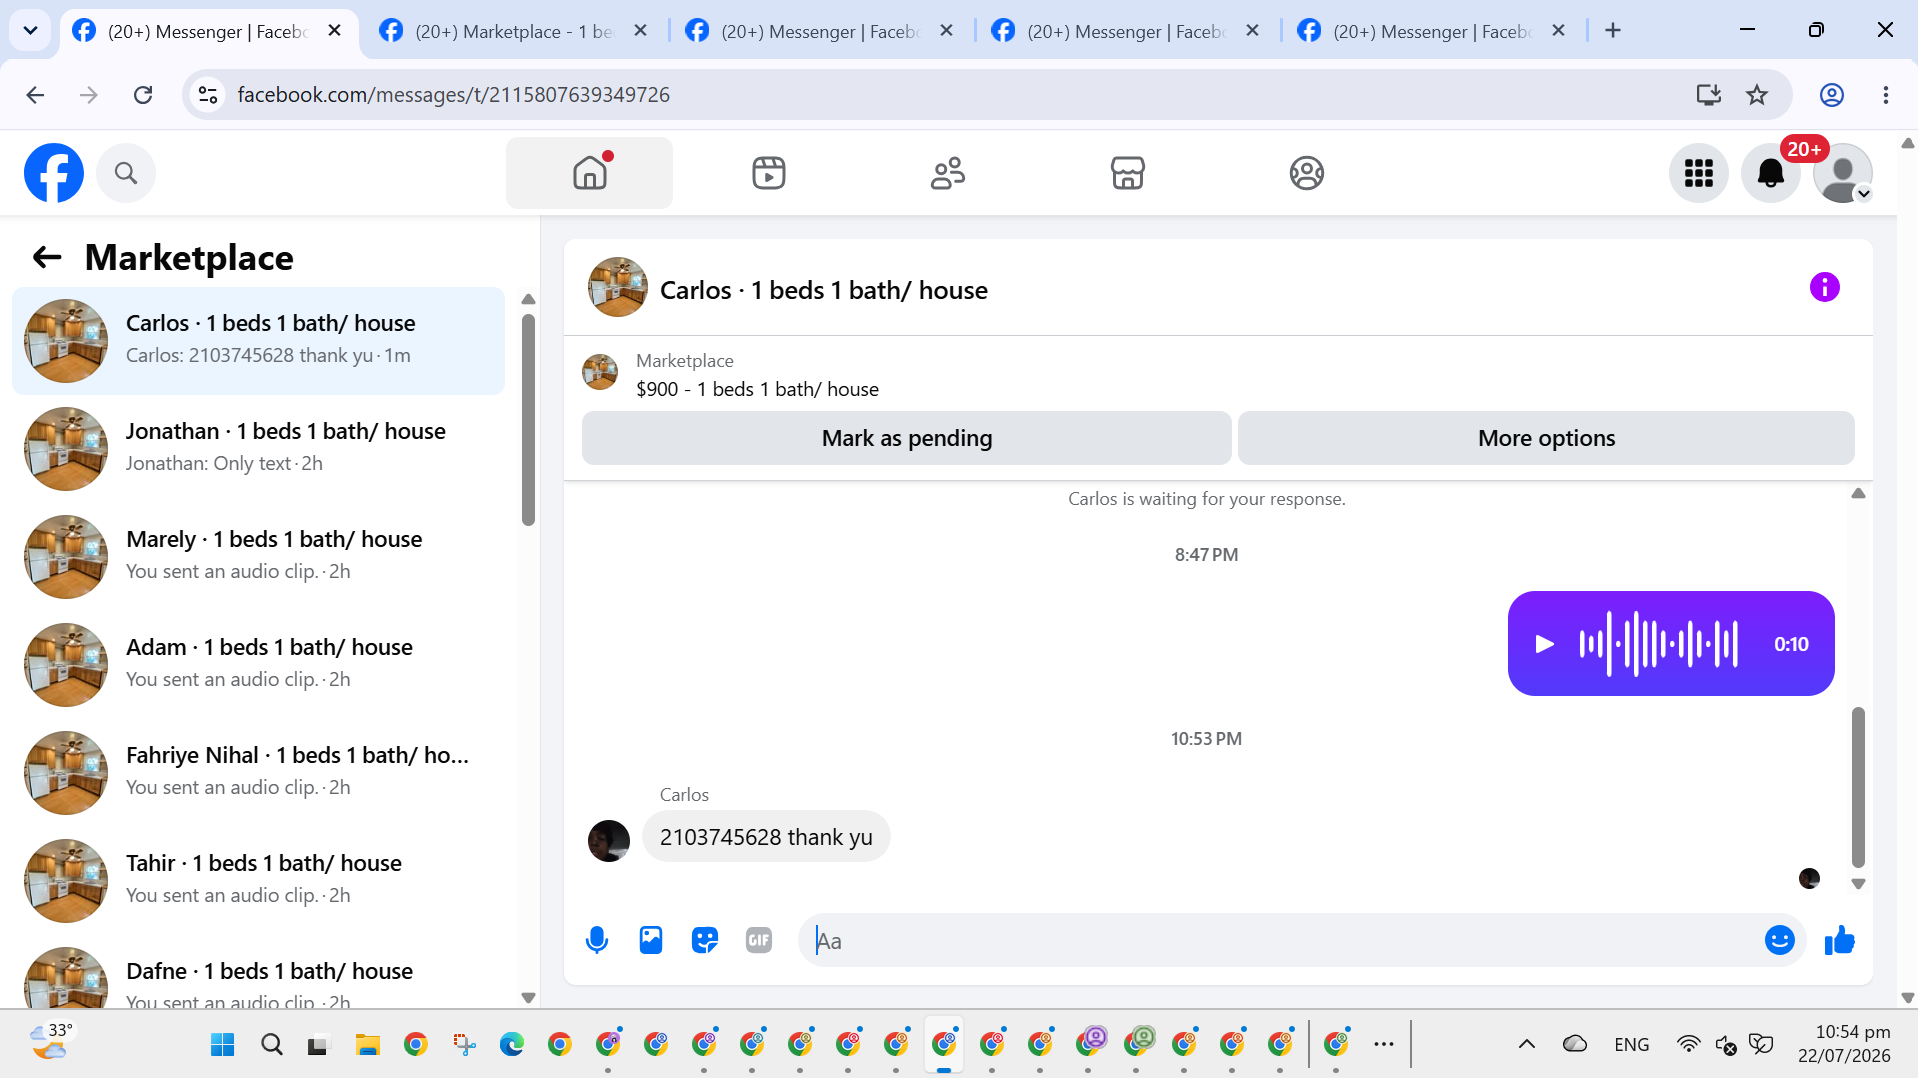Switch the ENG input language
The width and height of the screenshot is (1918, 1078).
coord(1631,1045)
